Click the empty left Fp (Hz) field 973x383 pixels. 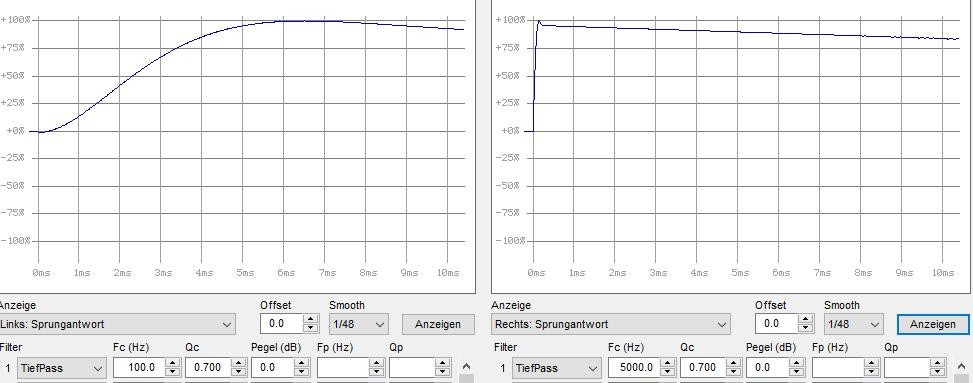click(343, 368)
